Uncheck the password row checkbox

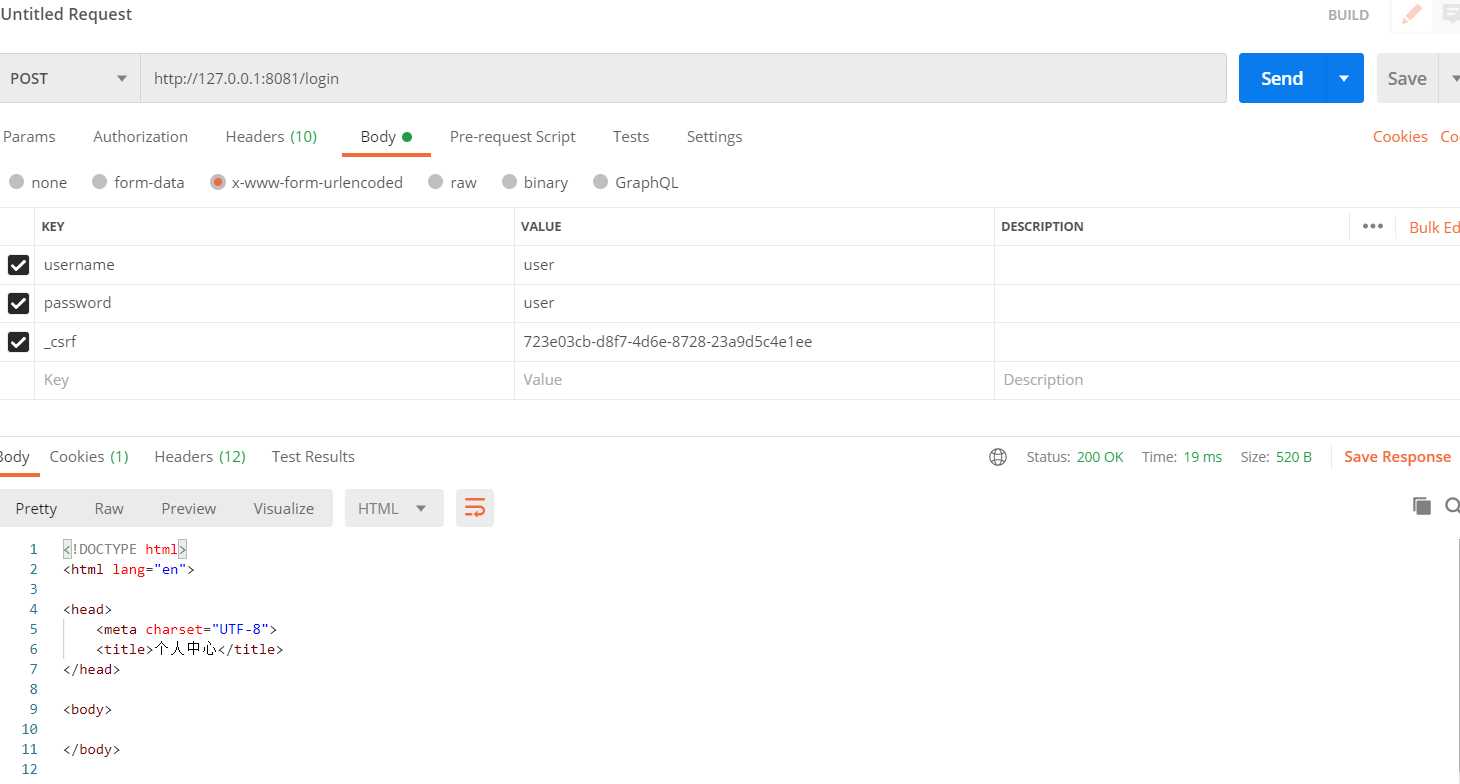pos(18,303)
